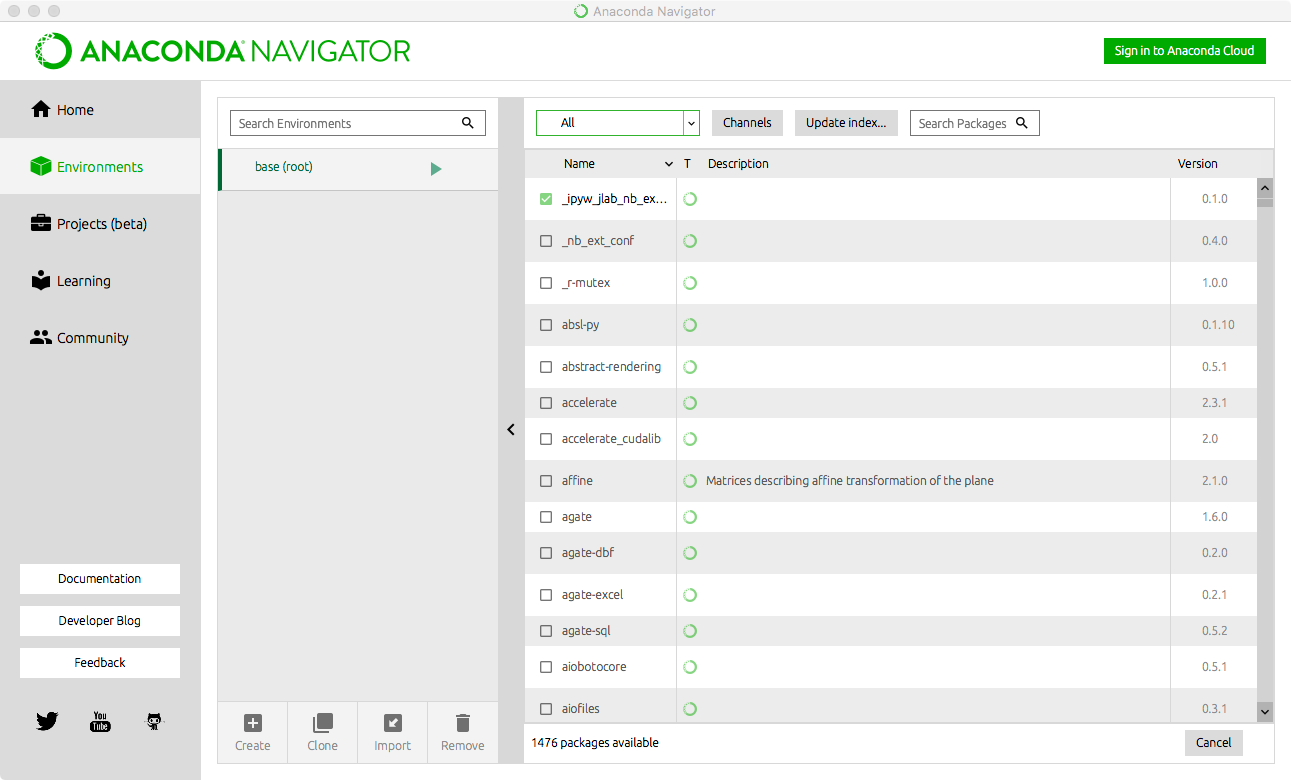Click the type circle icon for aiobotocore
Viewport: 1291px width, 780px height.
click(x=690, y=667)
